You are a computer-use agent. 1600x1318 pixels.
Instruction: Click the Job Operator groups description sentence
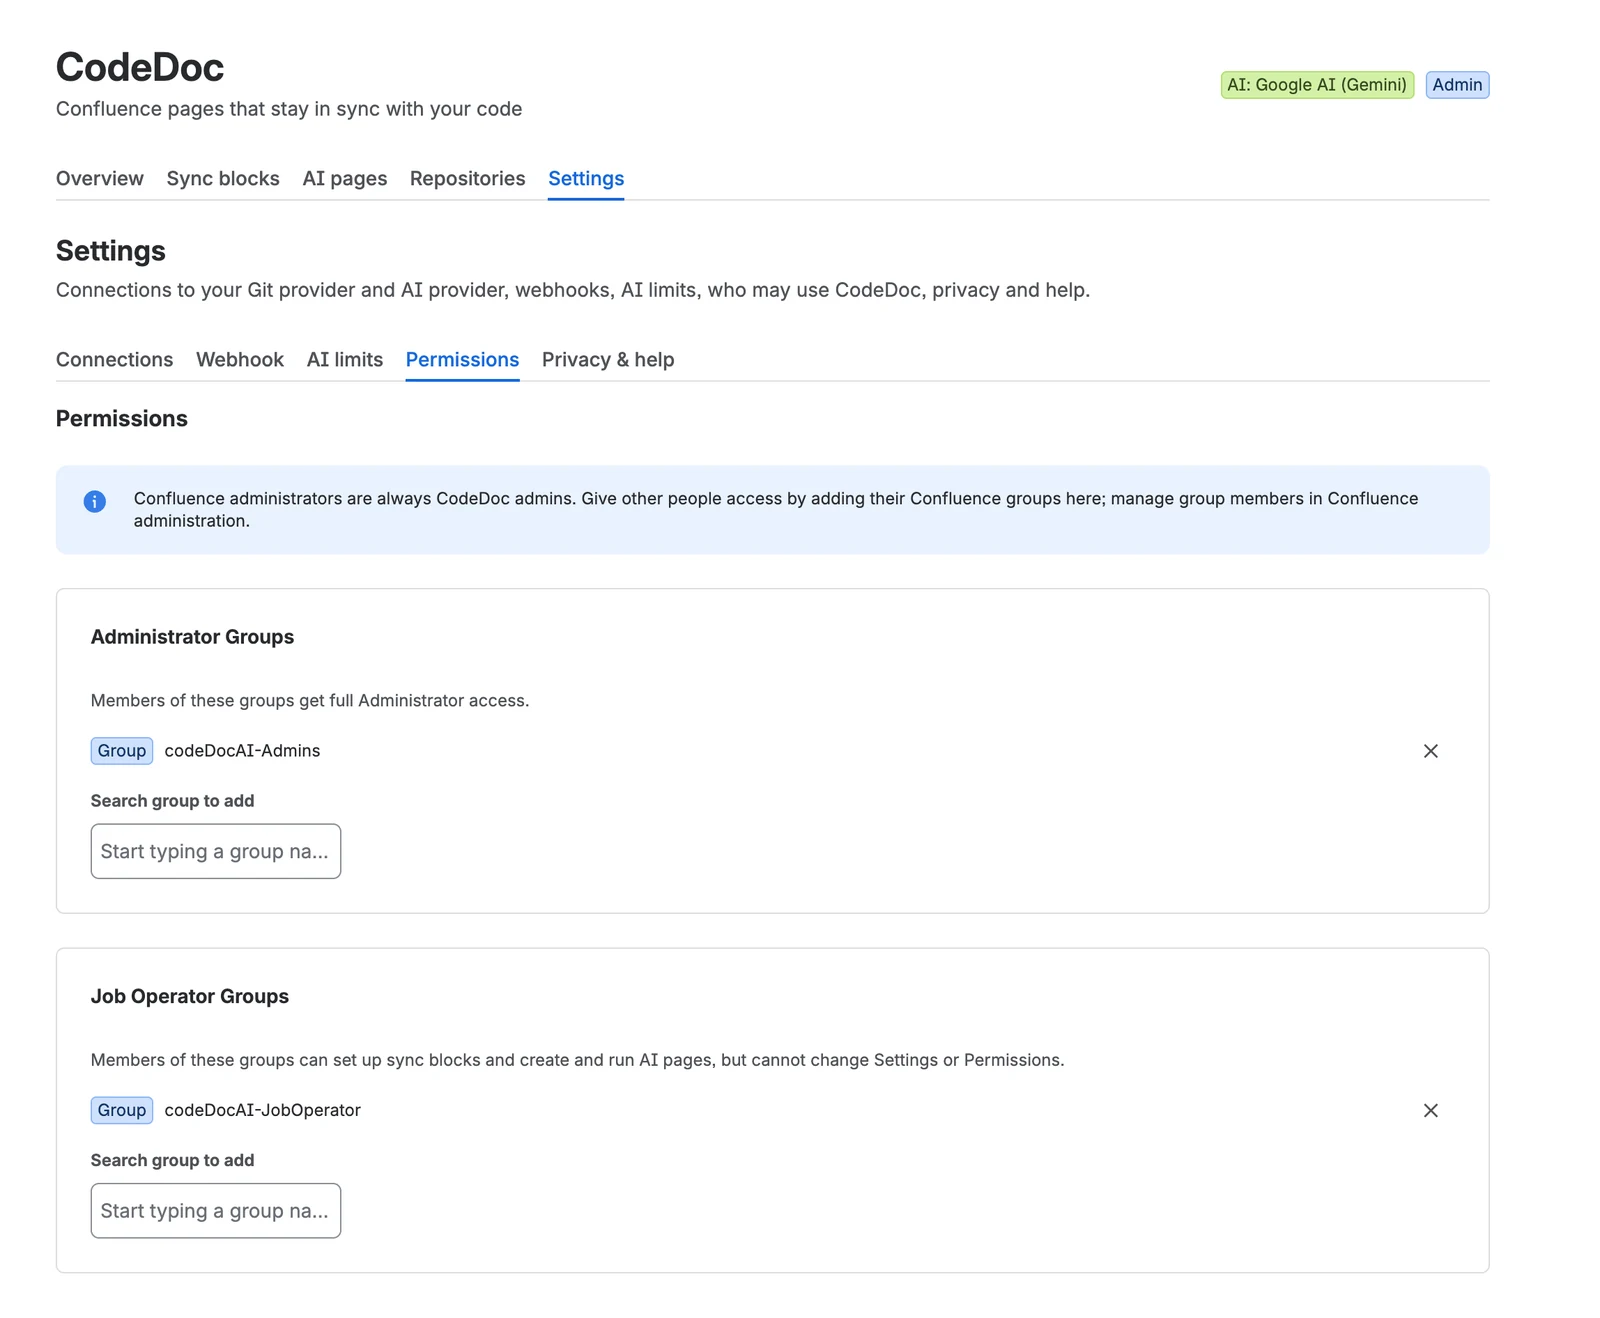tap(577, 1060)
